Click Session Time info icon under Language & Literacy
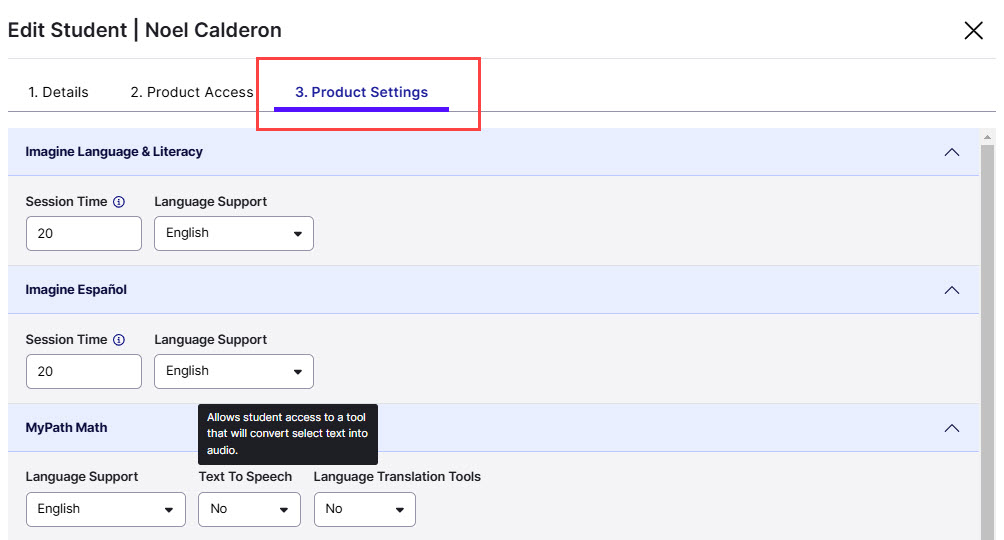 [x=119, y=202]
